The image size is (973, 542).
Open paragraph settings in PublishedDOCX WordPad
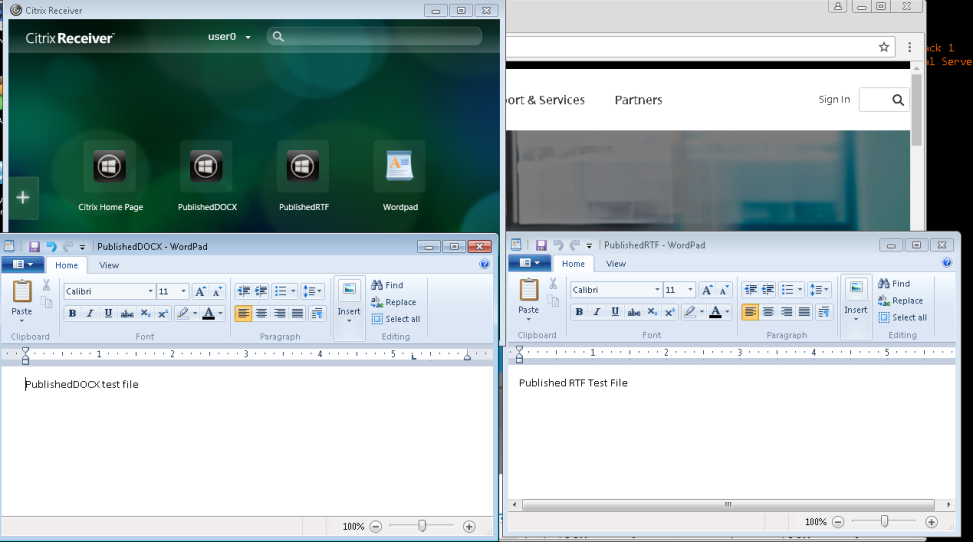point(317,314)
